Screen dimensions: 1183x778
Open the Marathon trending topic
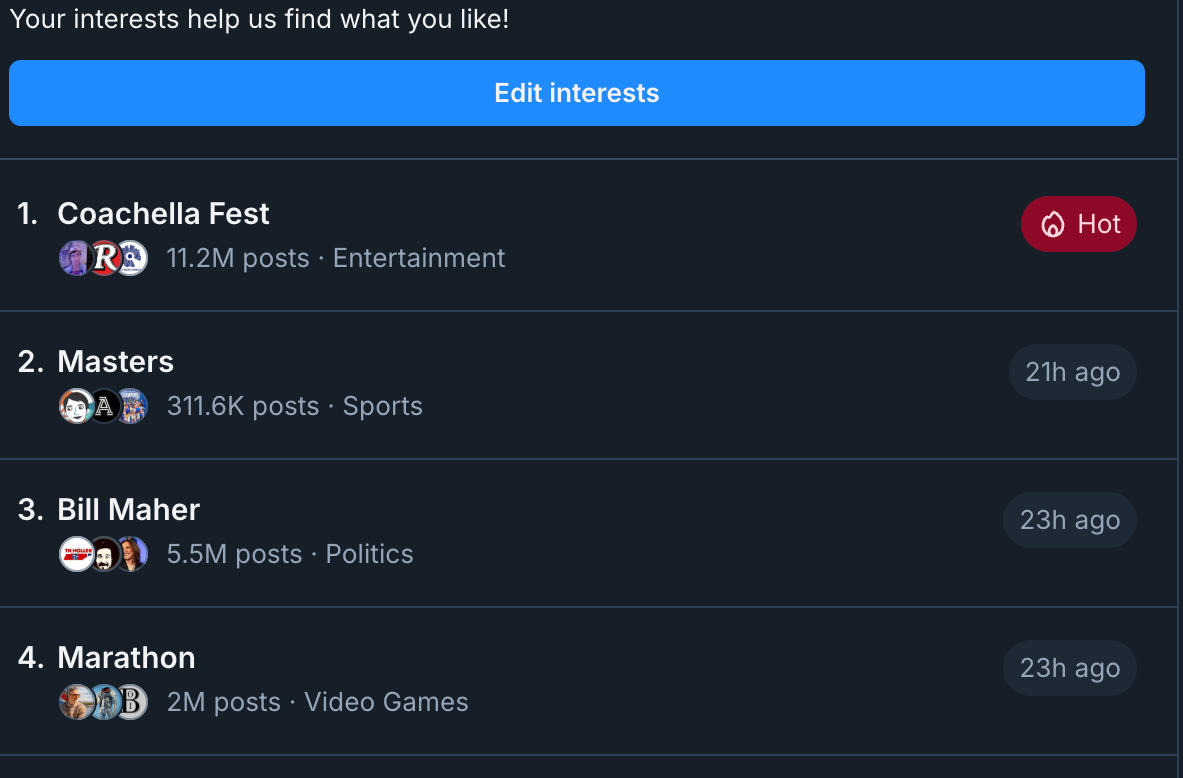588,680
